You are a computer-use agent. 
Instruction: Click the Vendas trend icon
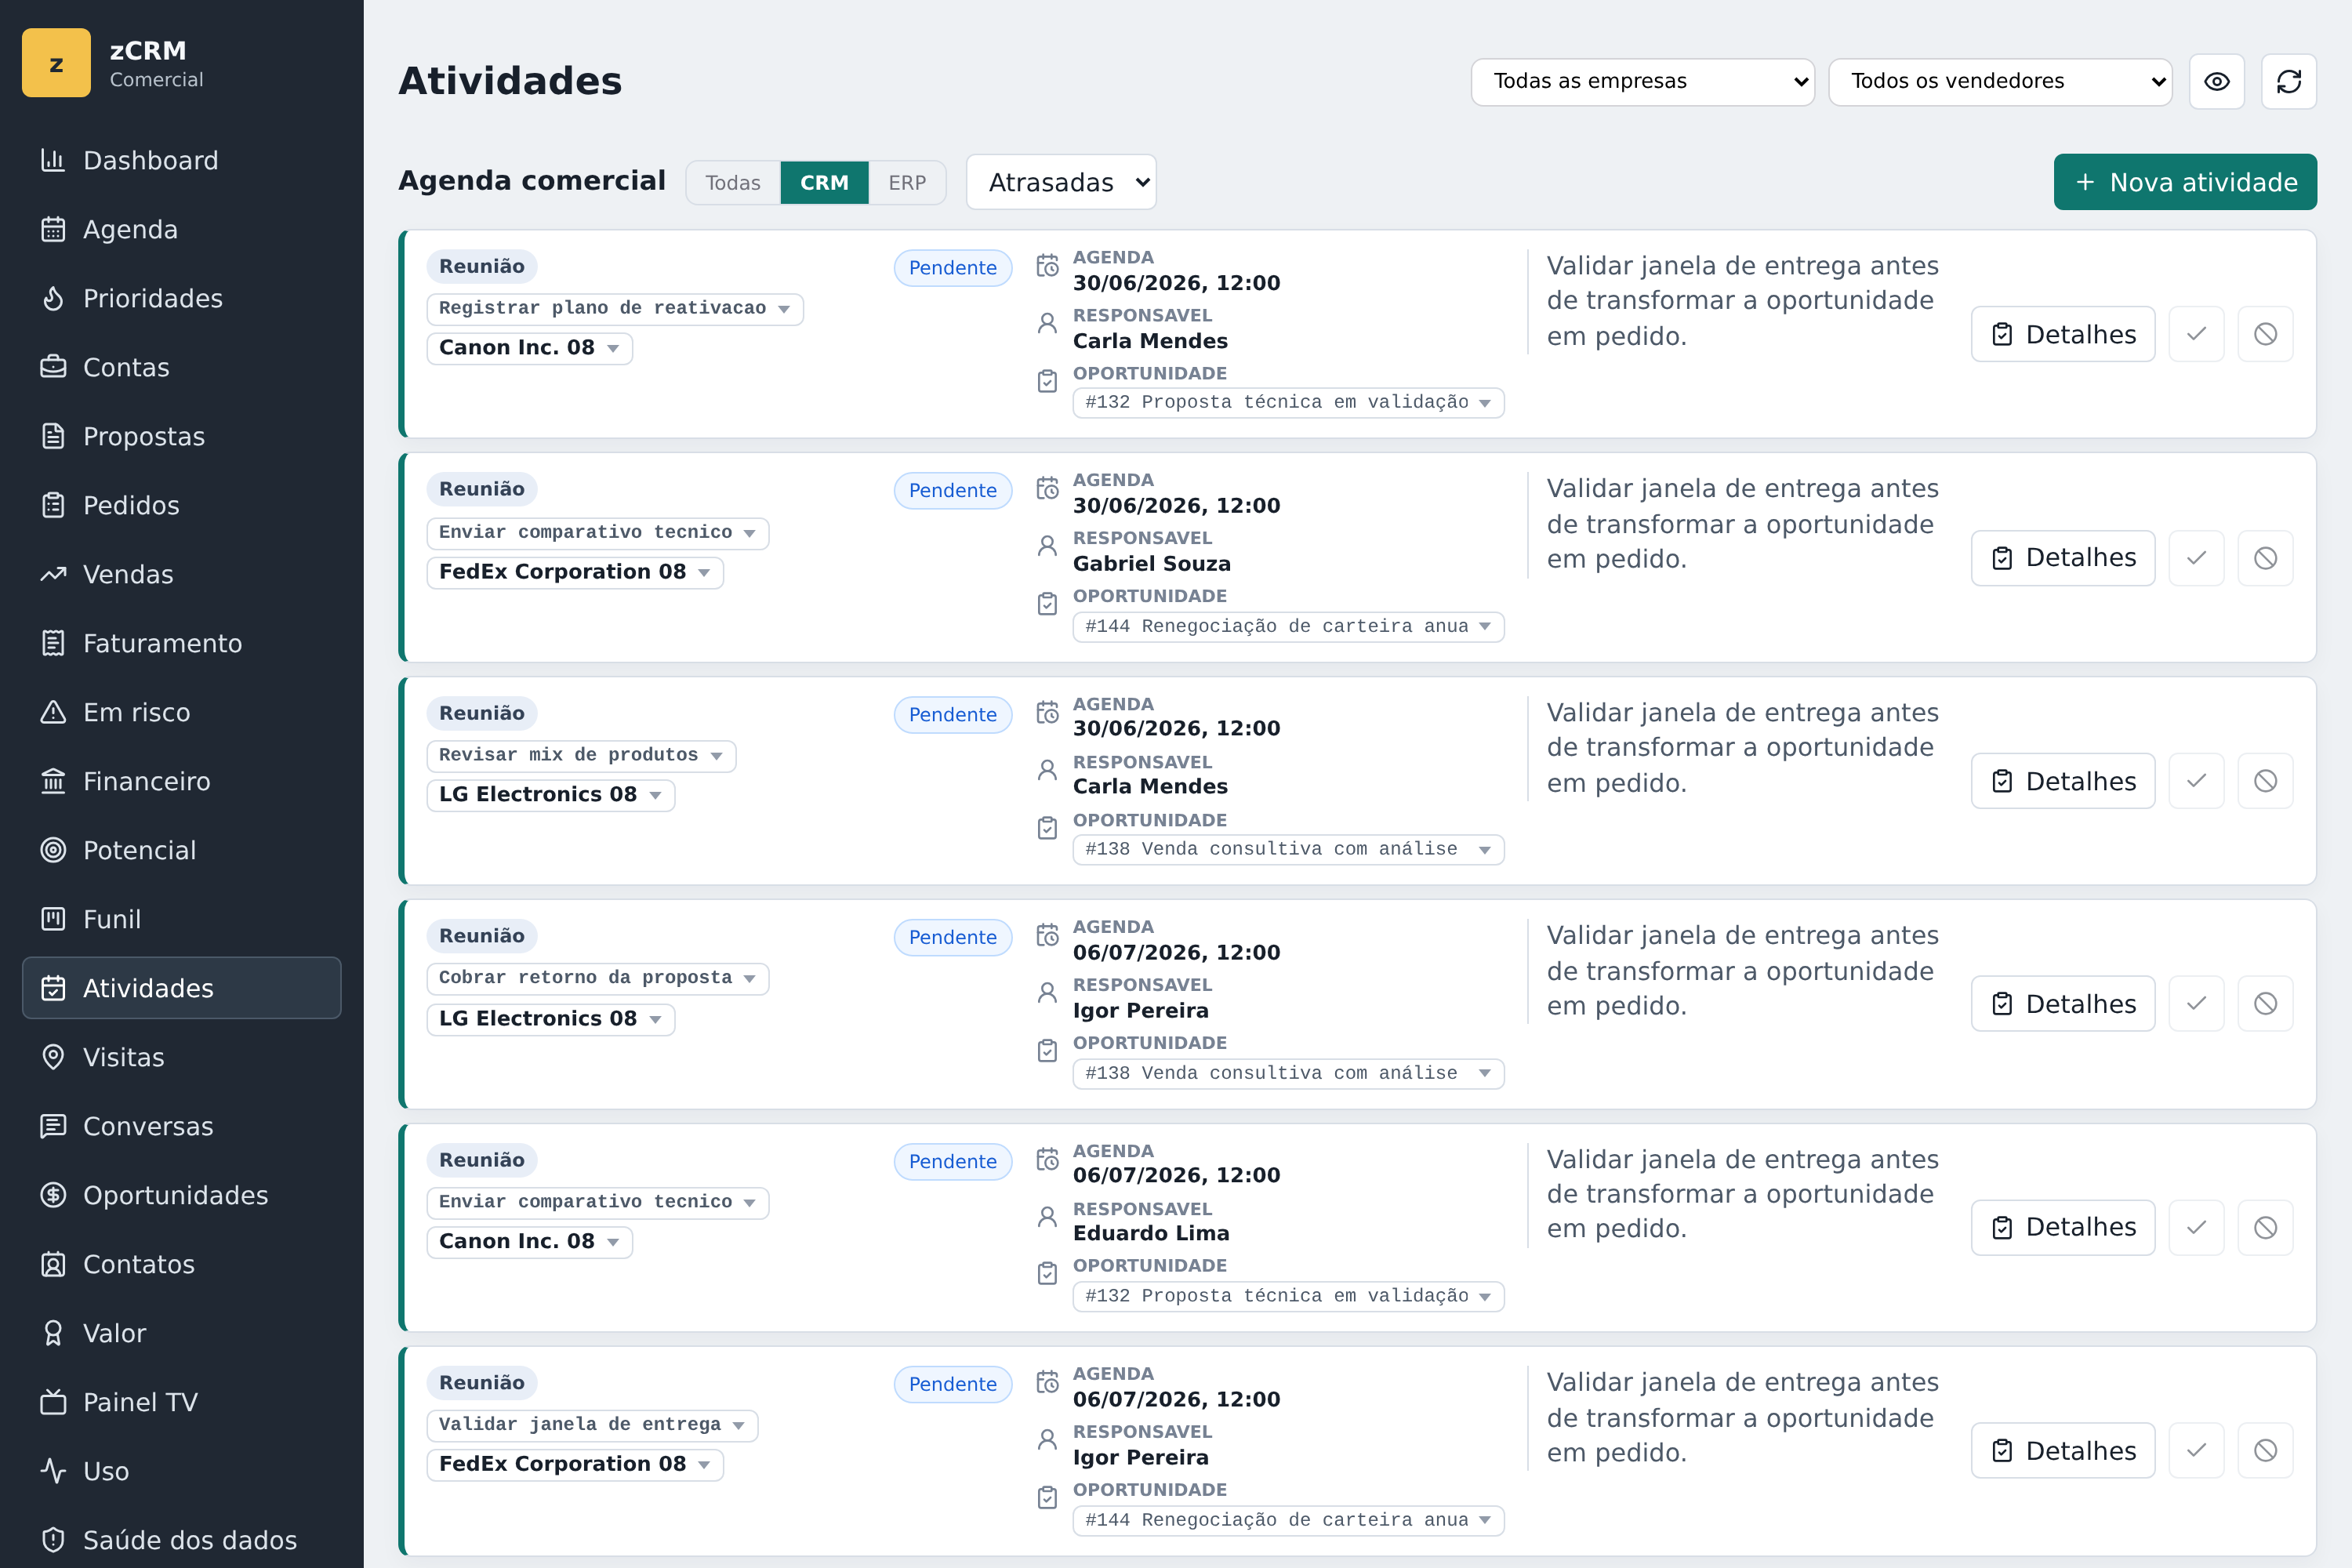53,574
